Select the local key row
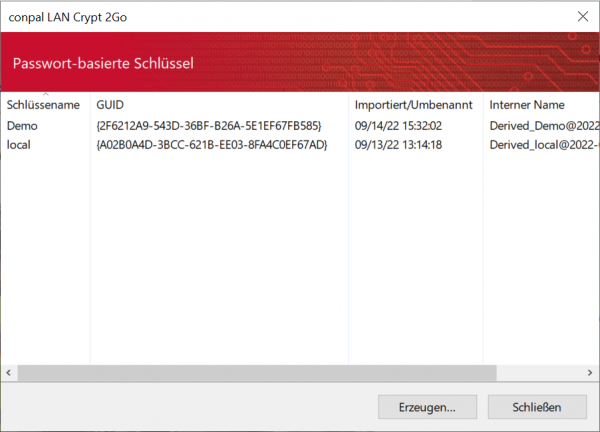 pos(300,145)
